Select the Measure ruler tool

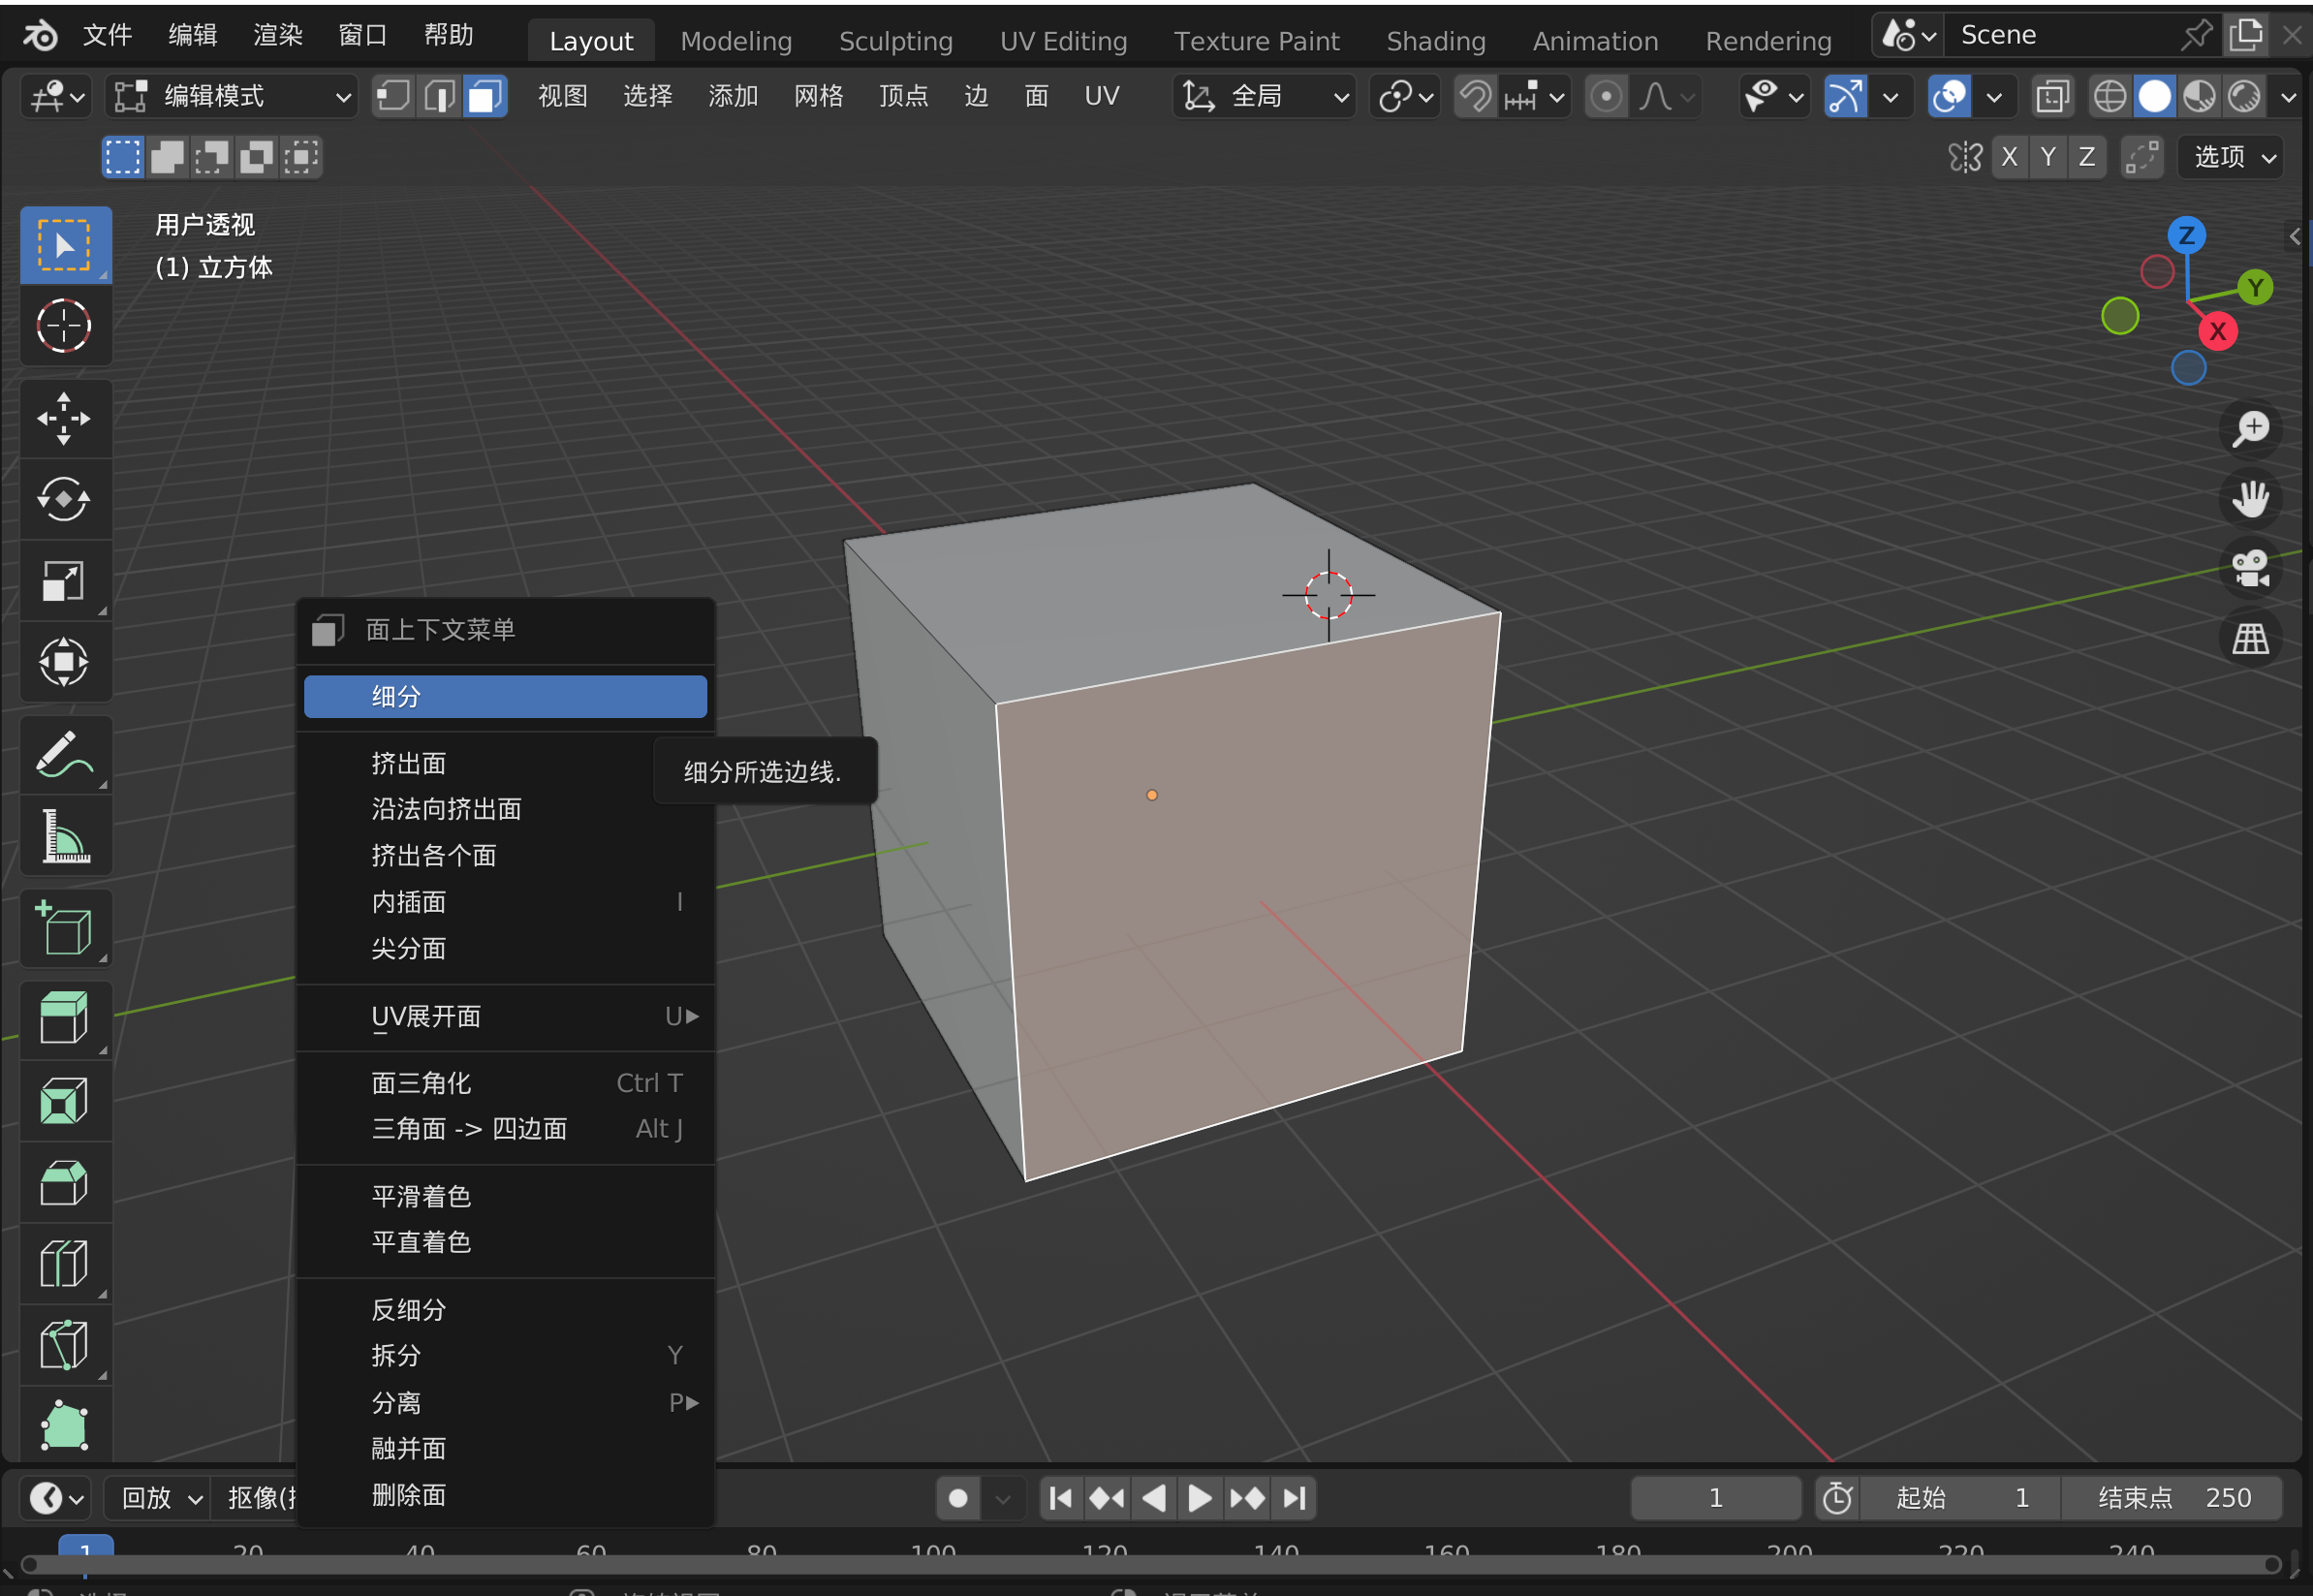pos(64,836)
